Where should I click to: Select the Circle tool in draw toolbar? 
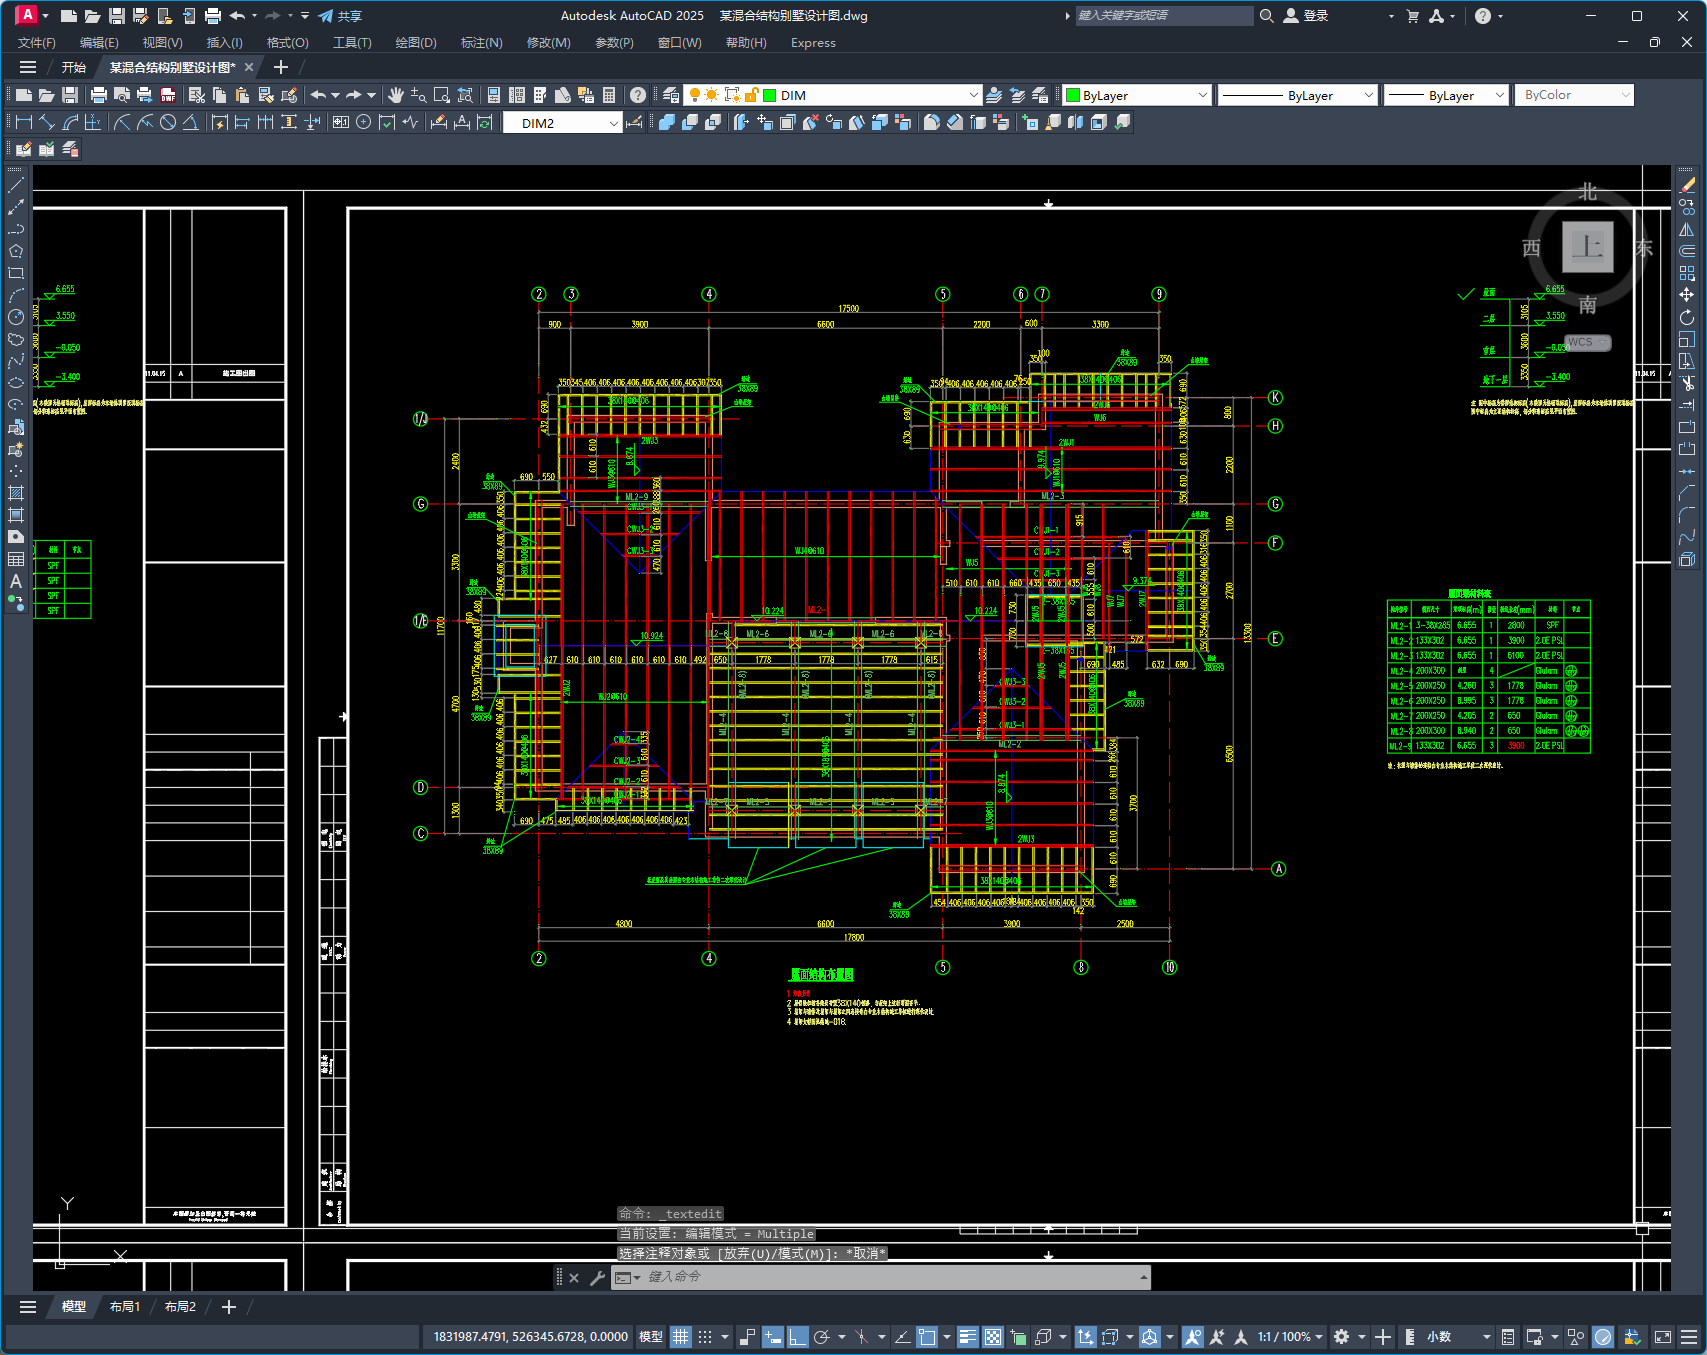(x=16, y=317)
